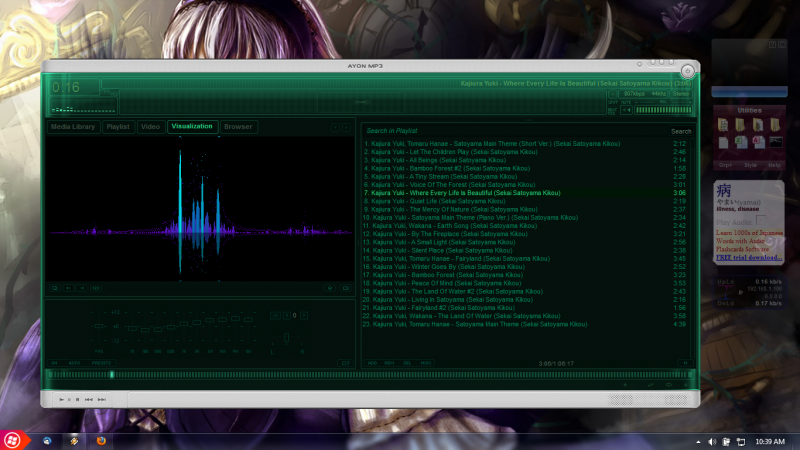Click the previous visualization preset arrow
Viewport: 800px width, 450px height.
68,288
